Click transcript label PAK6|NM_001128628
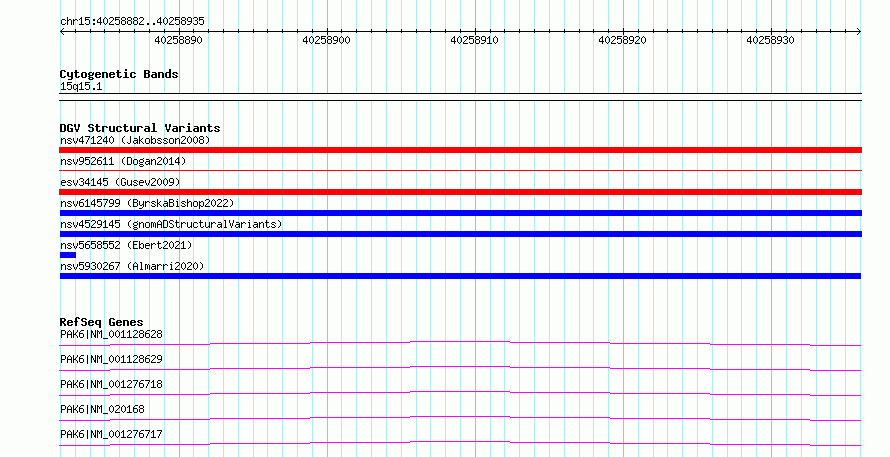Screen dimensions: 890x457 point(111,334)
